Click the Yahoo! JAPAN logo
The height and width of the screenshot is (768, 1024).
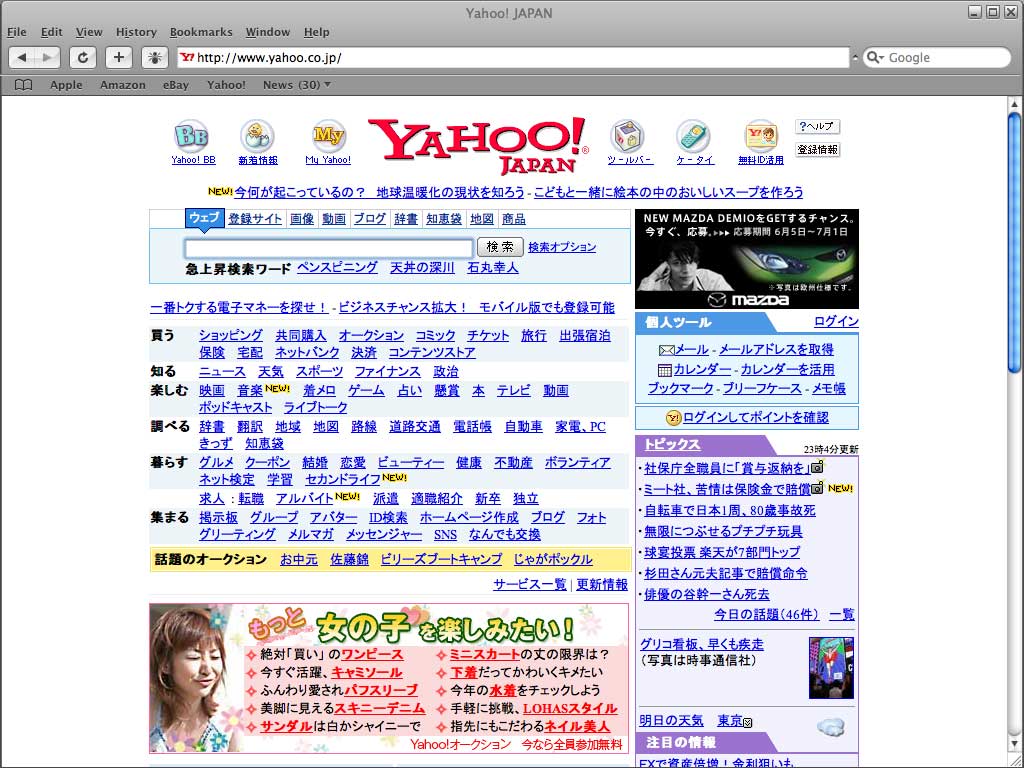click(x=478, y=146)
